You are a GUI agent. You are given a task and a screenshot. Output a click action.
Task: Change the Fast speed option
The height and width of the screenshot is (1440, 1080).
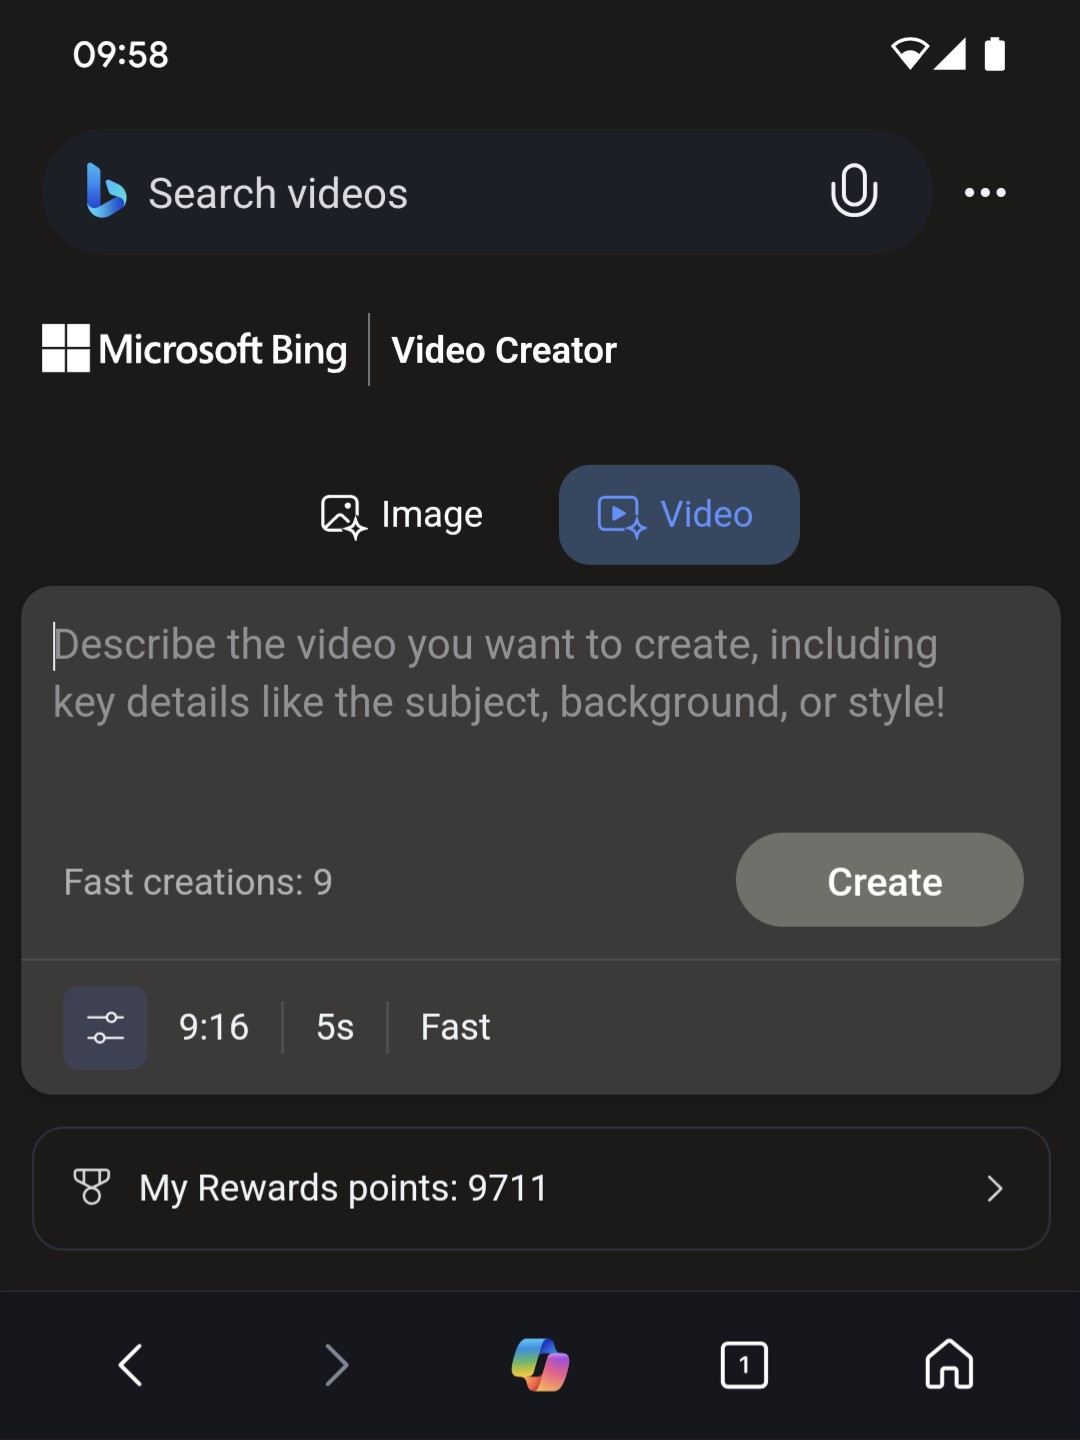pyautogui.click(x=456, y=1027)
